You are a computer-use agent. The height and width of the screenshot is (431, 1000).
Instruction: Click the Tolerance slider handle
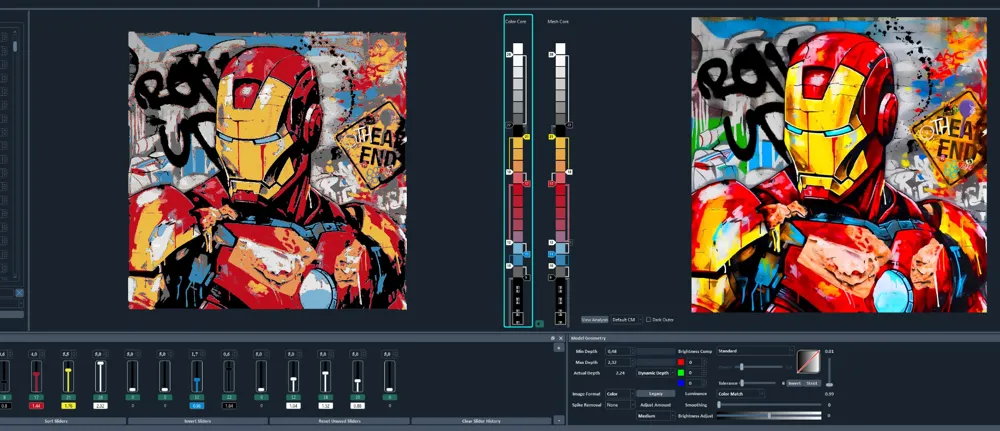(x=741, y=383)
